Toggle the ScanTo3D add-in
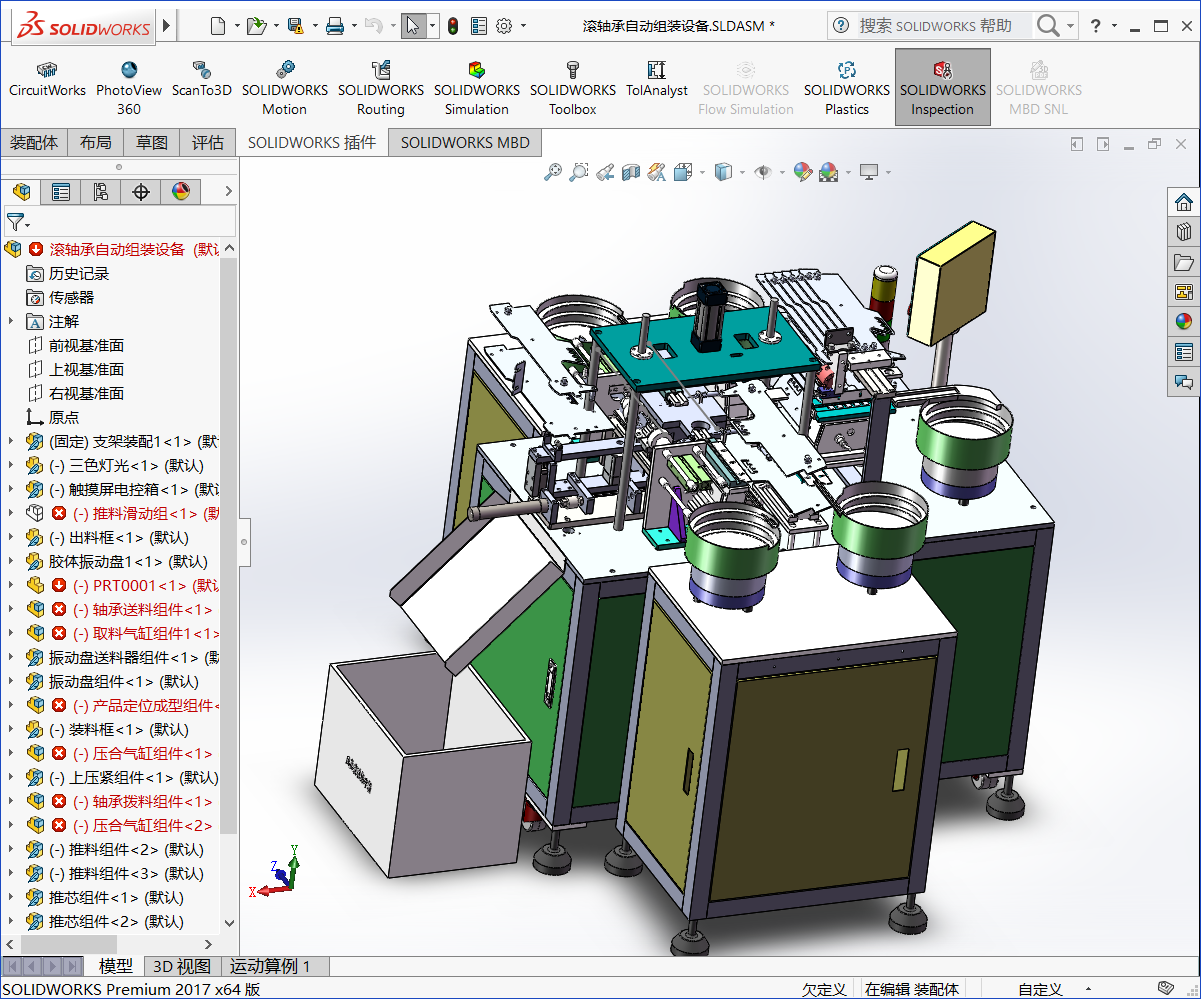 click(202, 80)
